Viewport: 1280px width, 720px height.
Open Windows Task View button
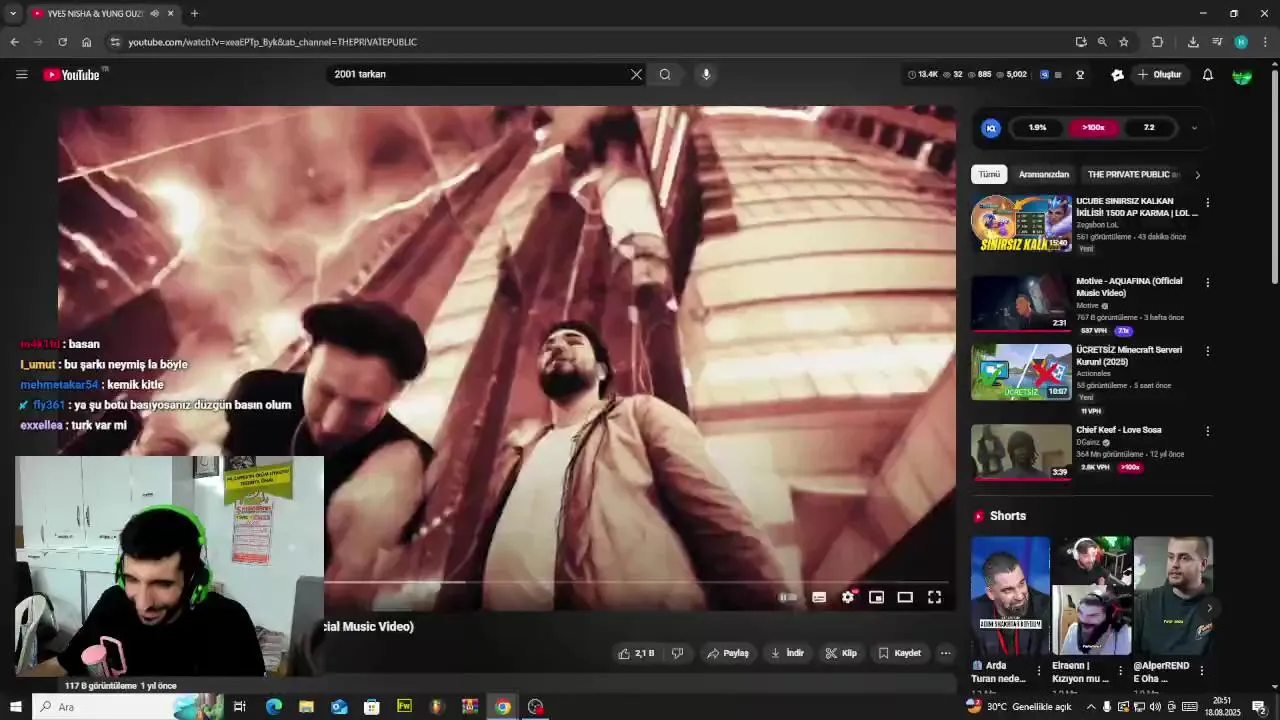(x=240, y=707)
